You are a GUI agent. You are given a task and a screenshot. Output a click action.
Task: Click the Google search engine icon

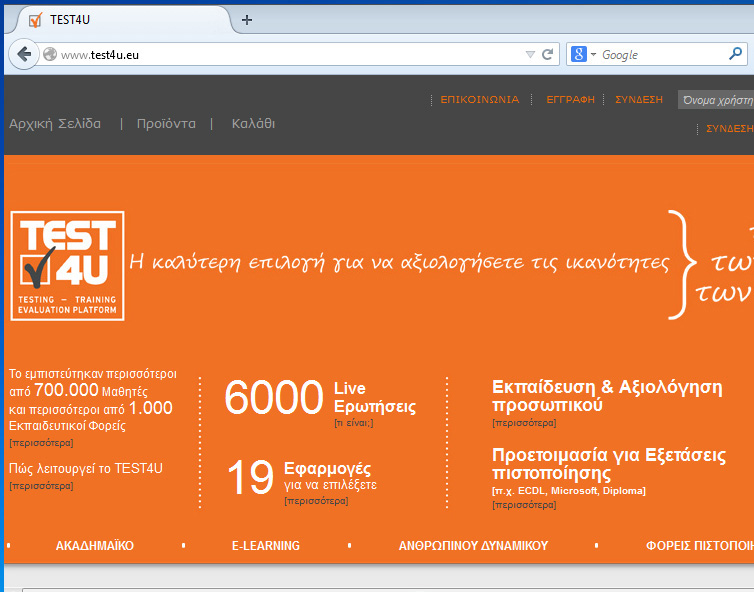tap(578, 54)
